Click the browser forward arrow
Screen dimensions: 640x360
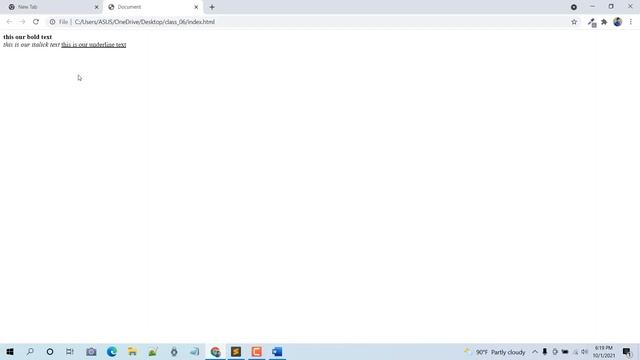22,22
